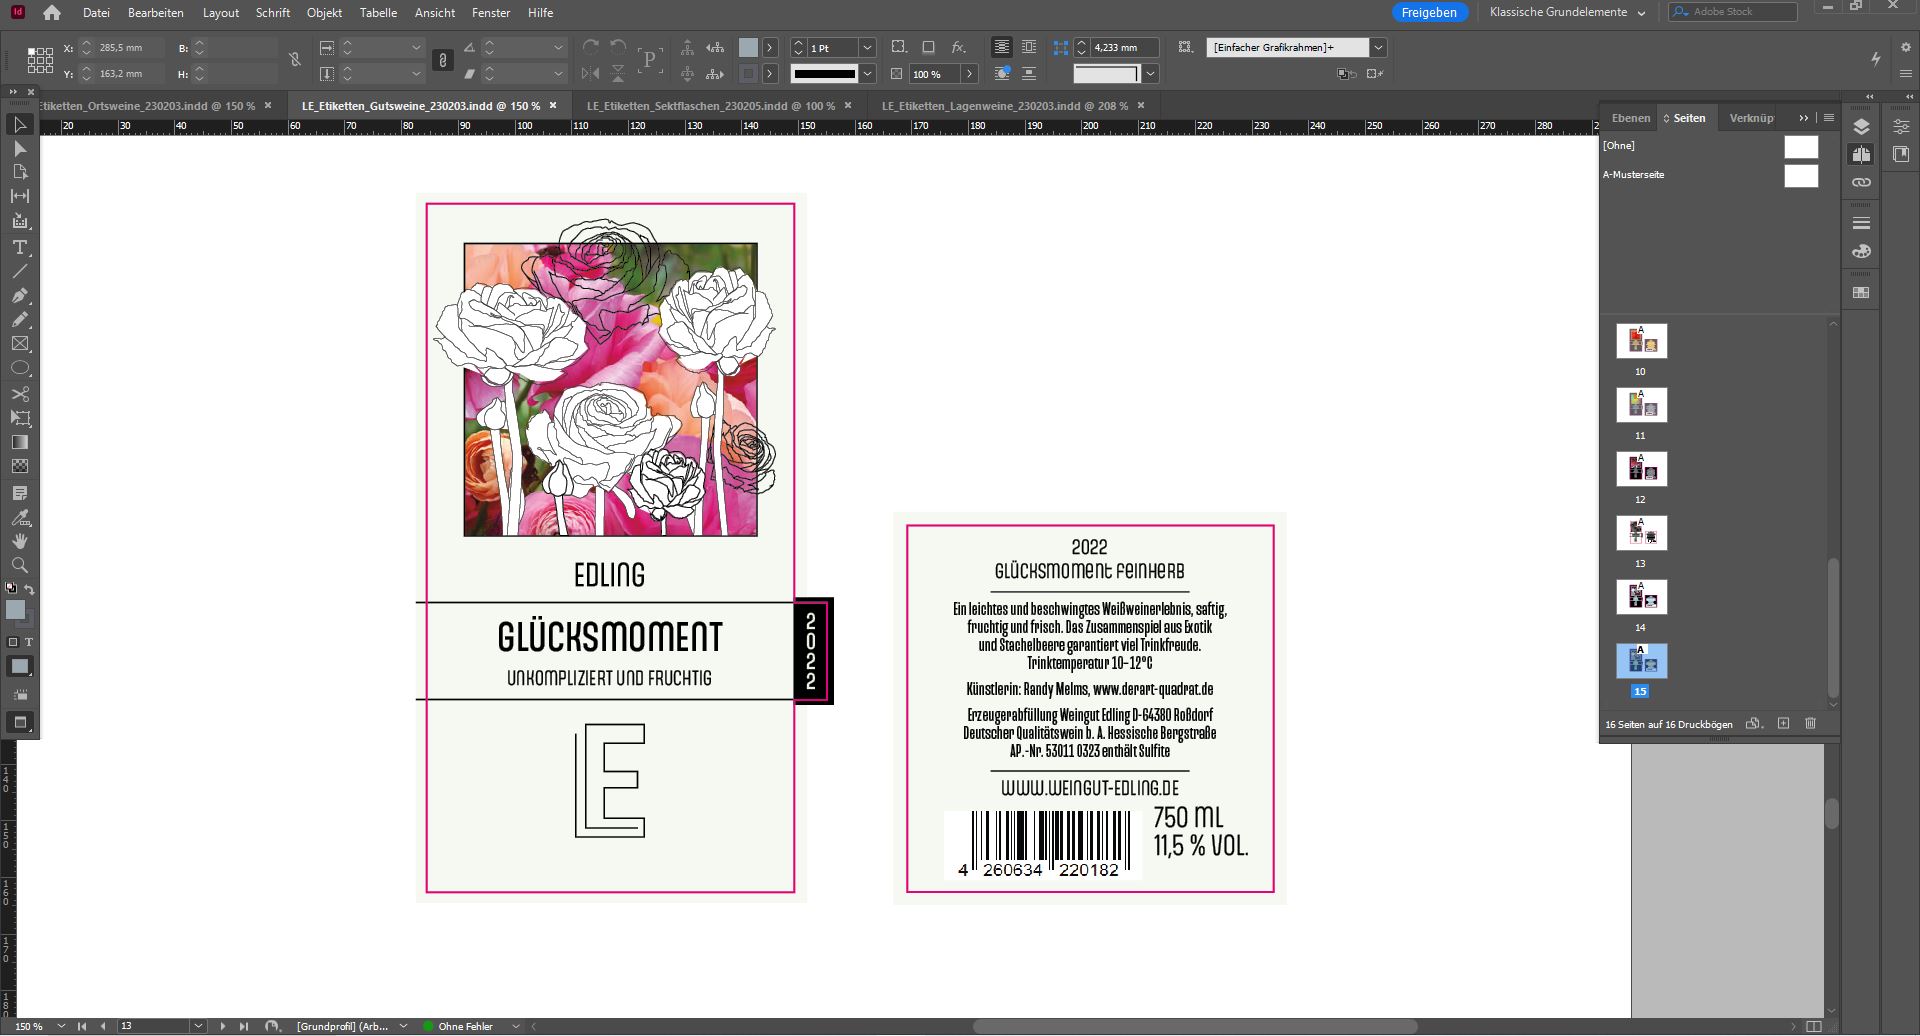Toggle constrain scaling proportions chain icon
This screenshot has width=1920, height=1036.
coord(442,60)
